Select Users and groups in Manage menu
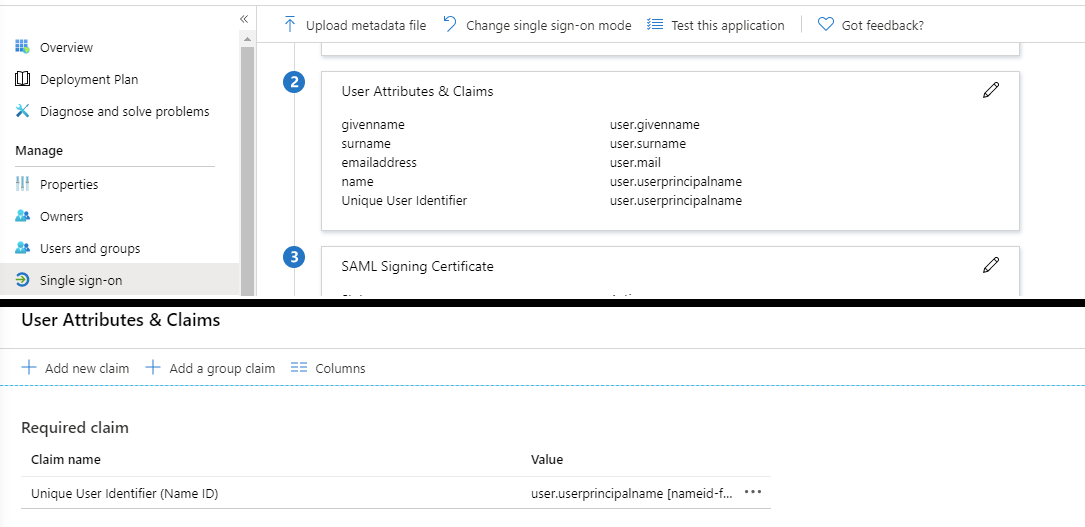1085x527 pixels. pos(89,248)
